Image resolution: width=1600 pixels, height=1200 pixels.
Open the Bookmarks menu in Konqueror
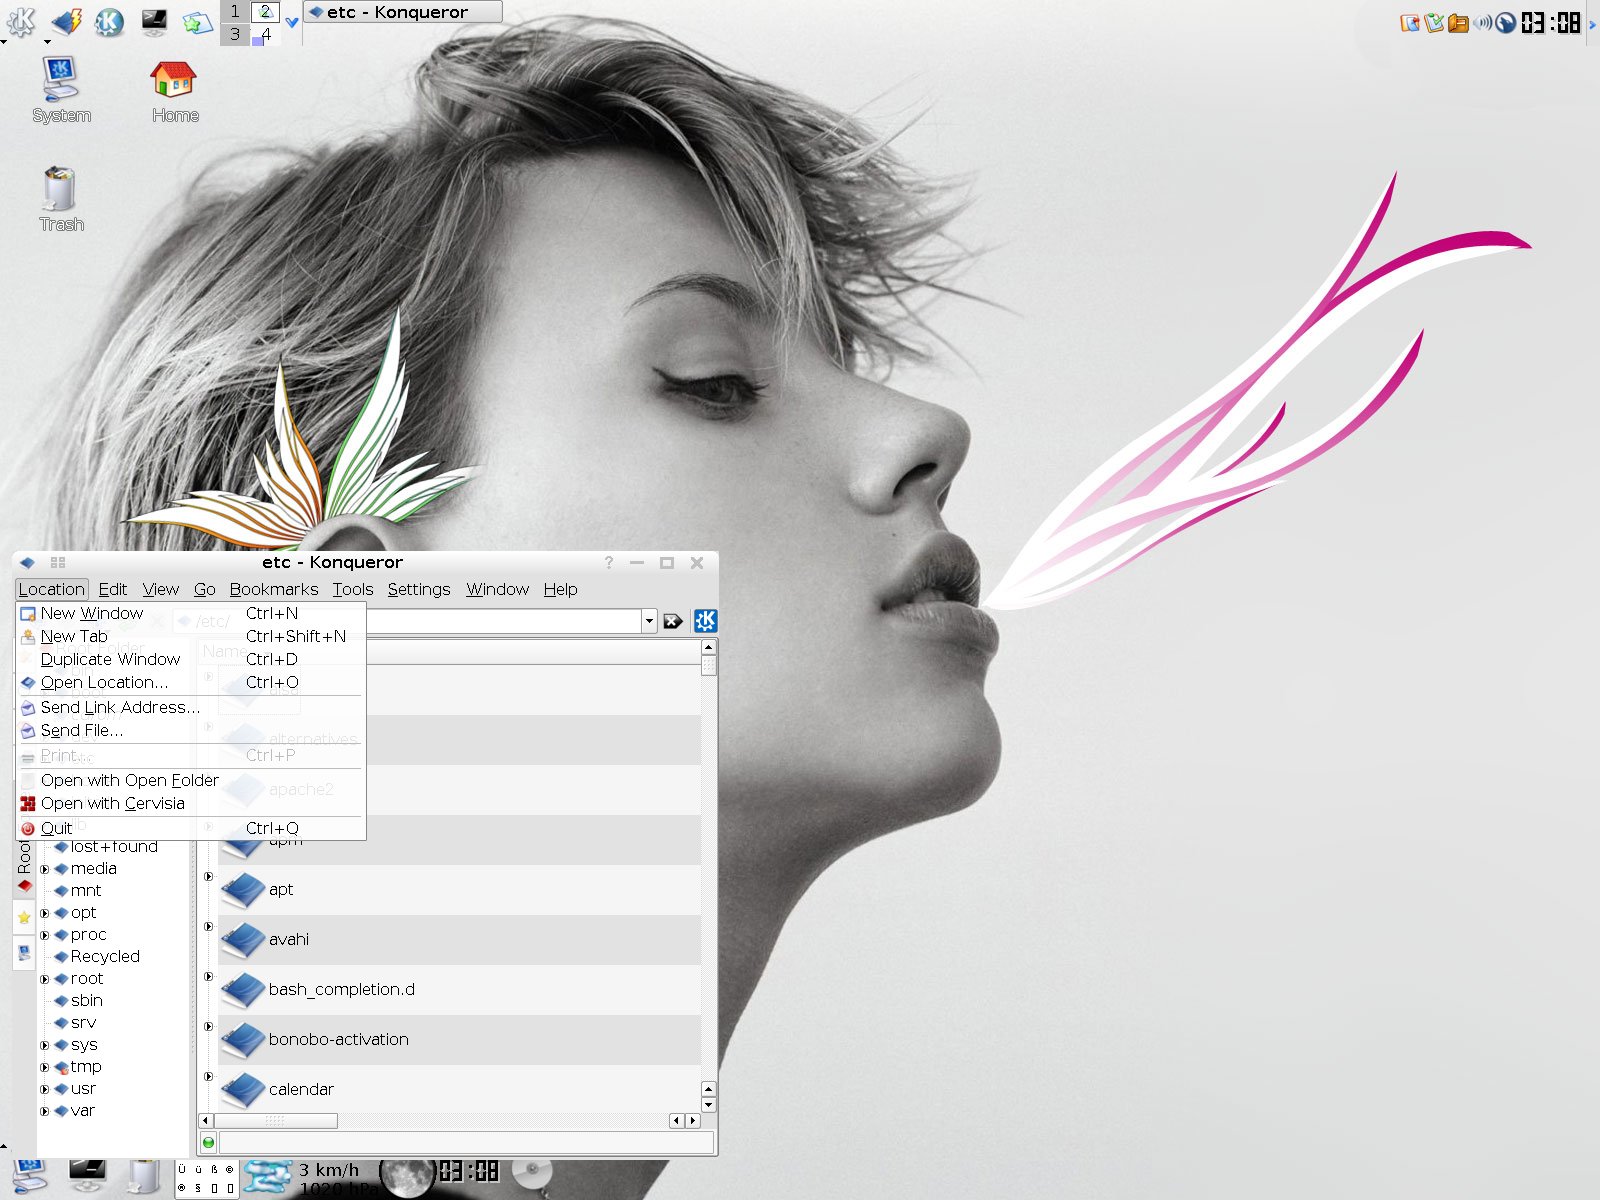click(274, 589)
